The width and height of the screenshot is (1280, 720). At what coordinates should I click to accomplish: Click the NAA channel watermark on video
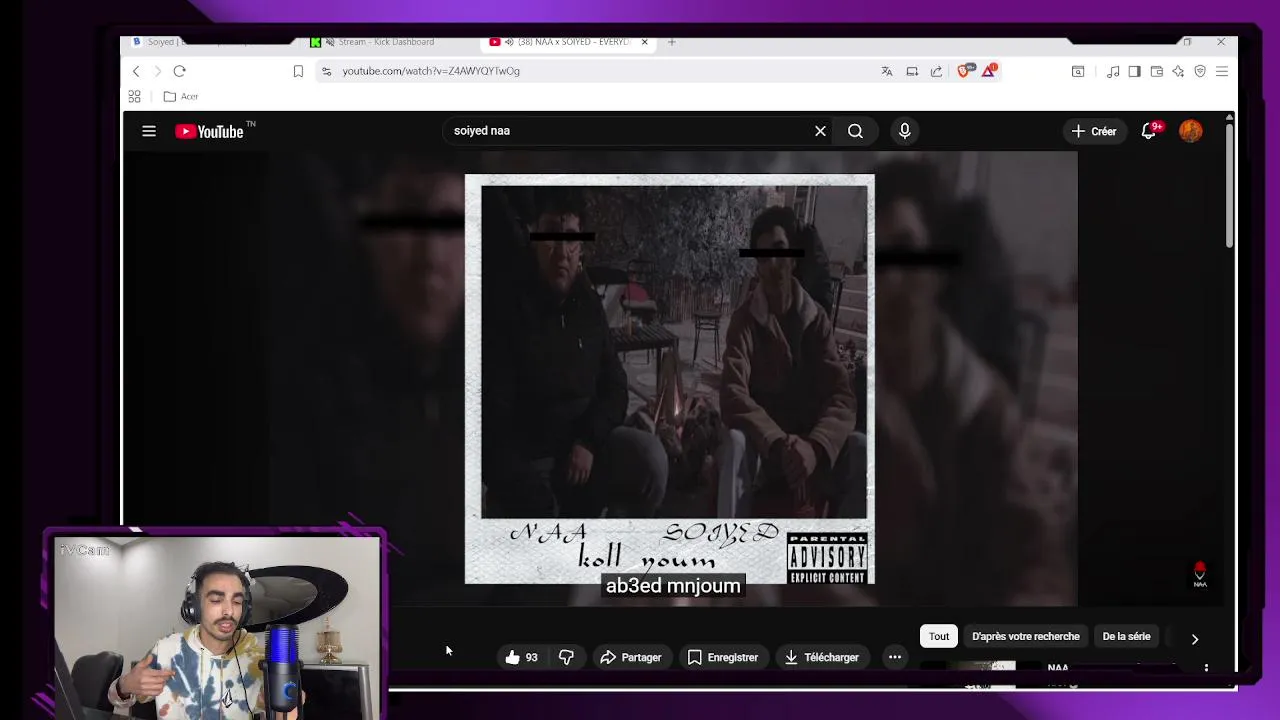pyautogui.click(x=1200, y=574)
